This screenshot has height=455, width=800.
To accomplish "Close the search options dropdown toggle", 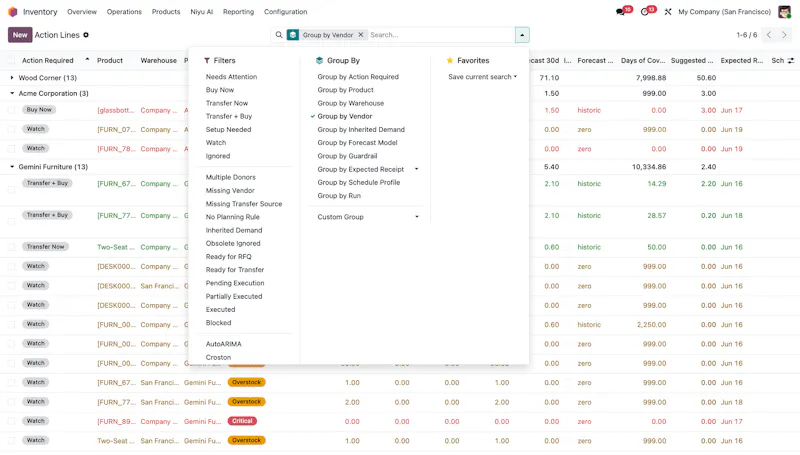I will tap(522, 35).
